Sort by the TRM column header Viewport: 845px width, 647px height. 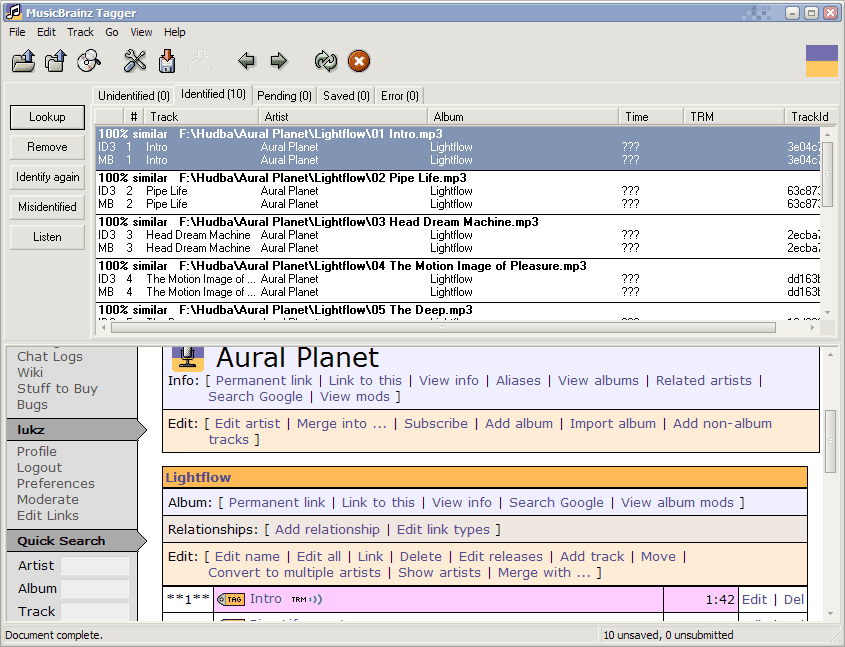click(734, 117)
